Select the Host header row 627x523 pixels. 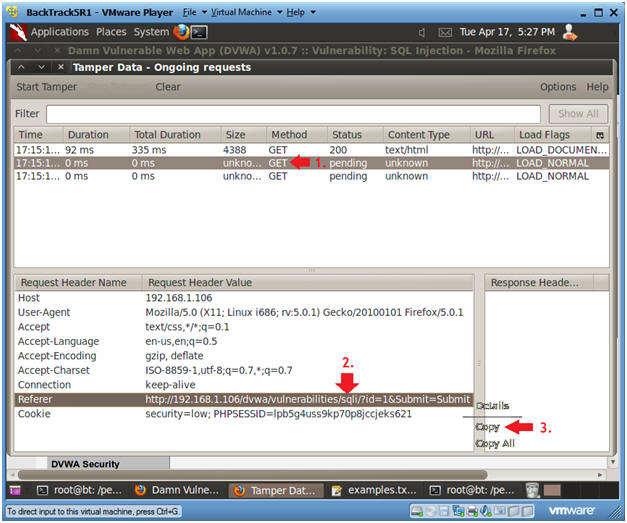coord(244,298)
